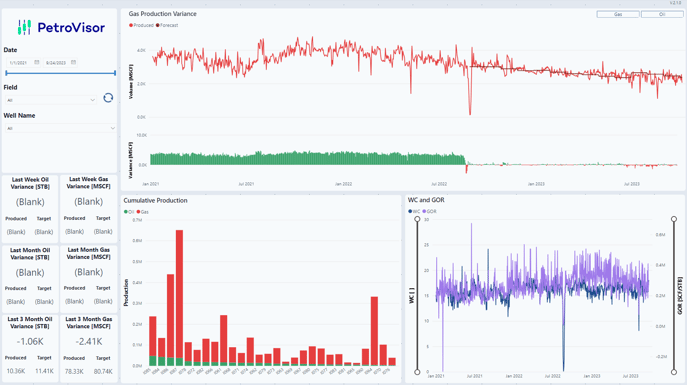Select the WC and GOR chart title
687x385 pixels.
tap(426, 200)
